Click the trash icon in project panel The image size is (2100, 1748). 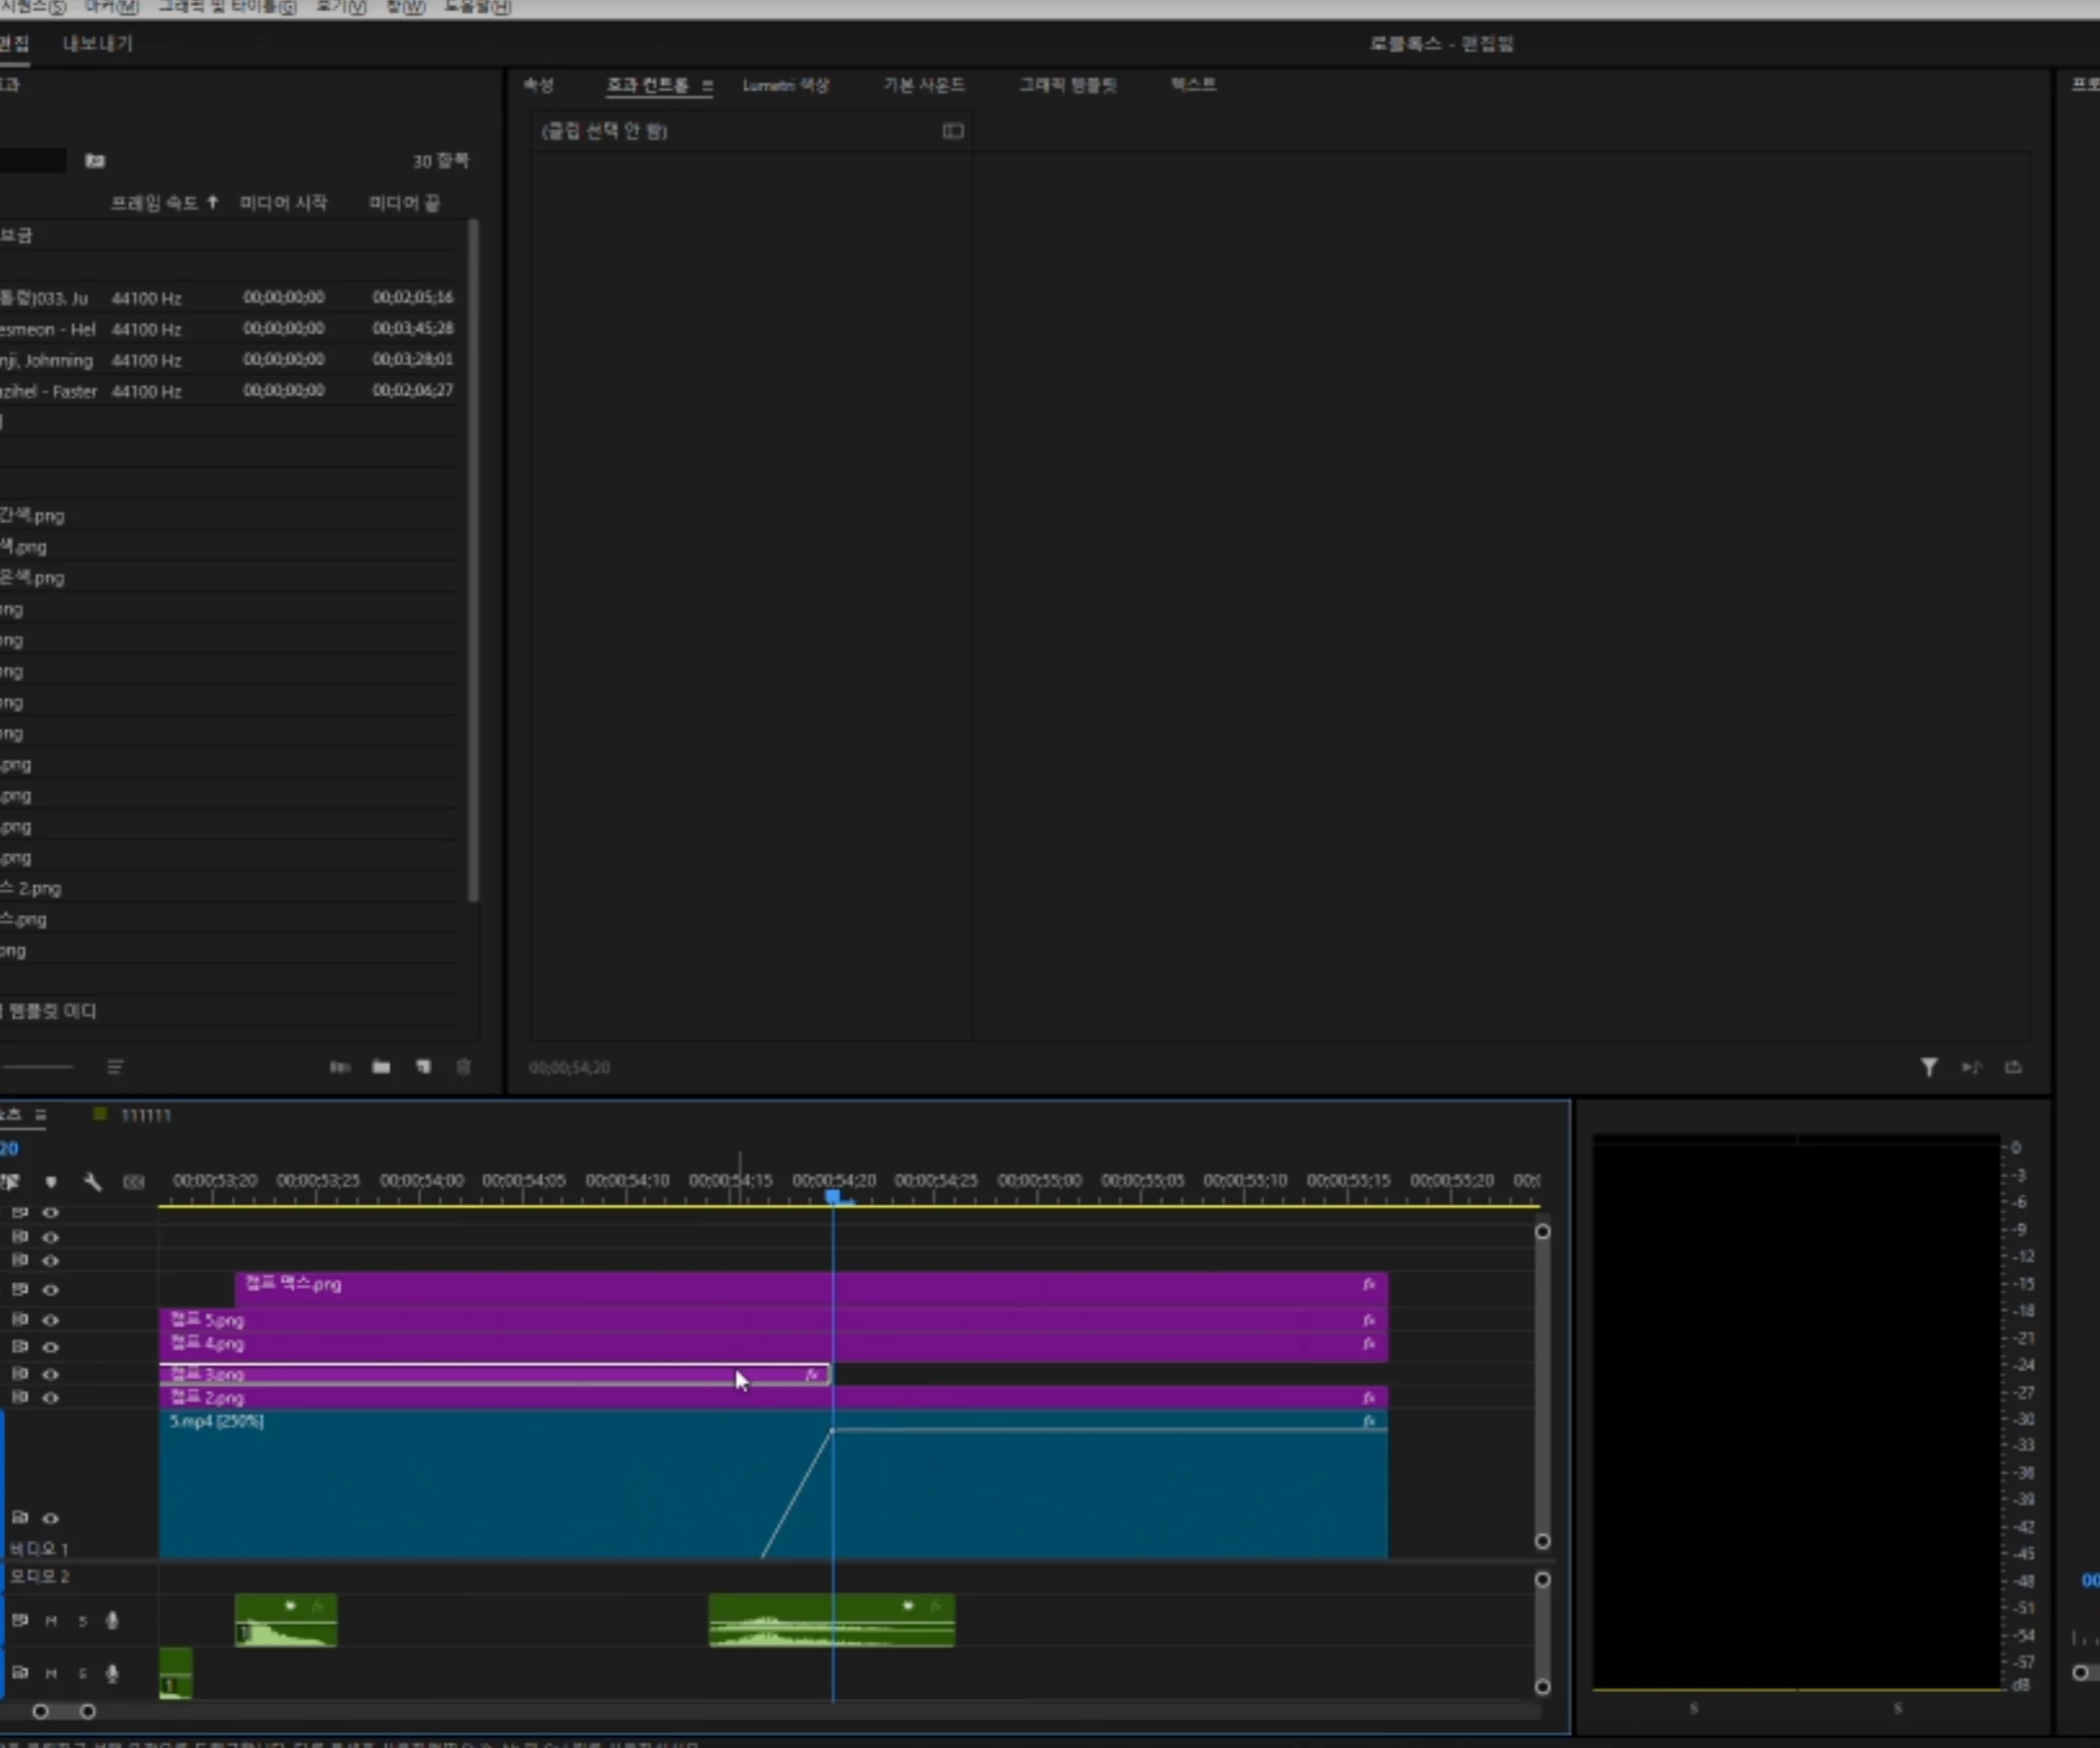[x=463, y=1067]
